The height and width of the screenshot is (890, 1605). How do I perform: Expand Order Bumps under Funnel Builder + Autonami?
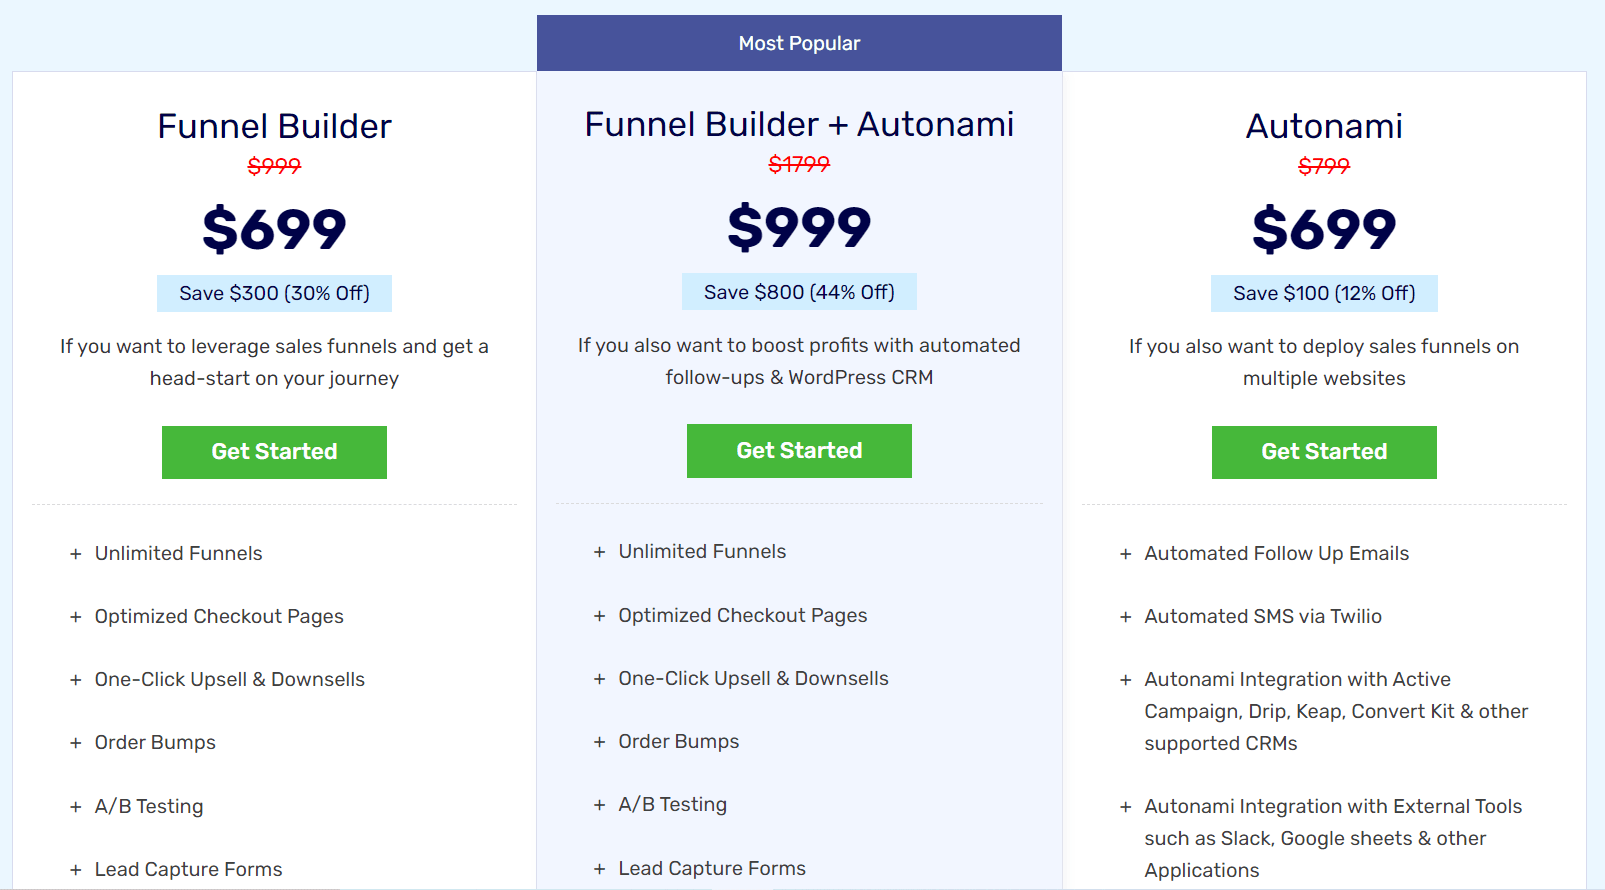pyautogui.click(x=678, y=741)
